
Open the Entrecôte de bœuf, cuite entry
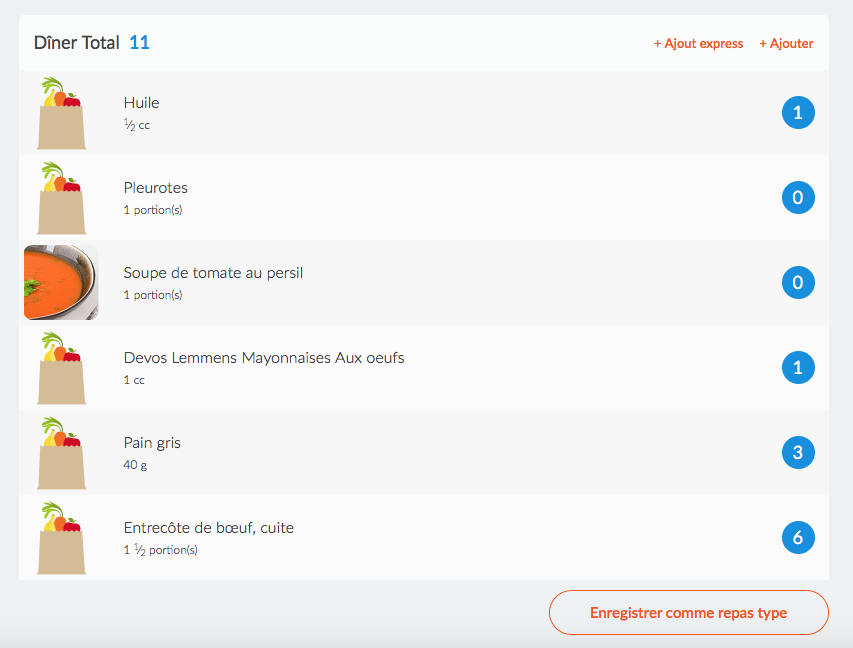pyautogui.click(x=424, y=537)
